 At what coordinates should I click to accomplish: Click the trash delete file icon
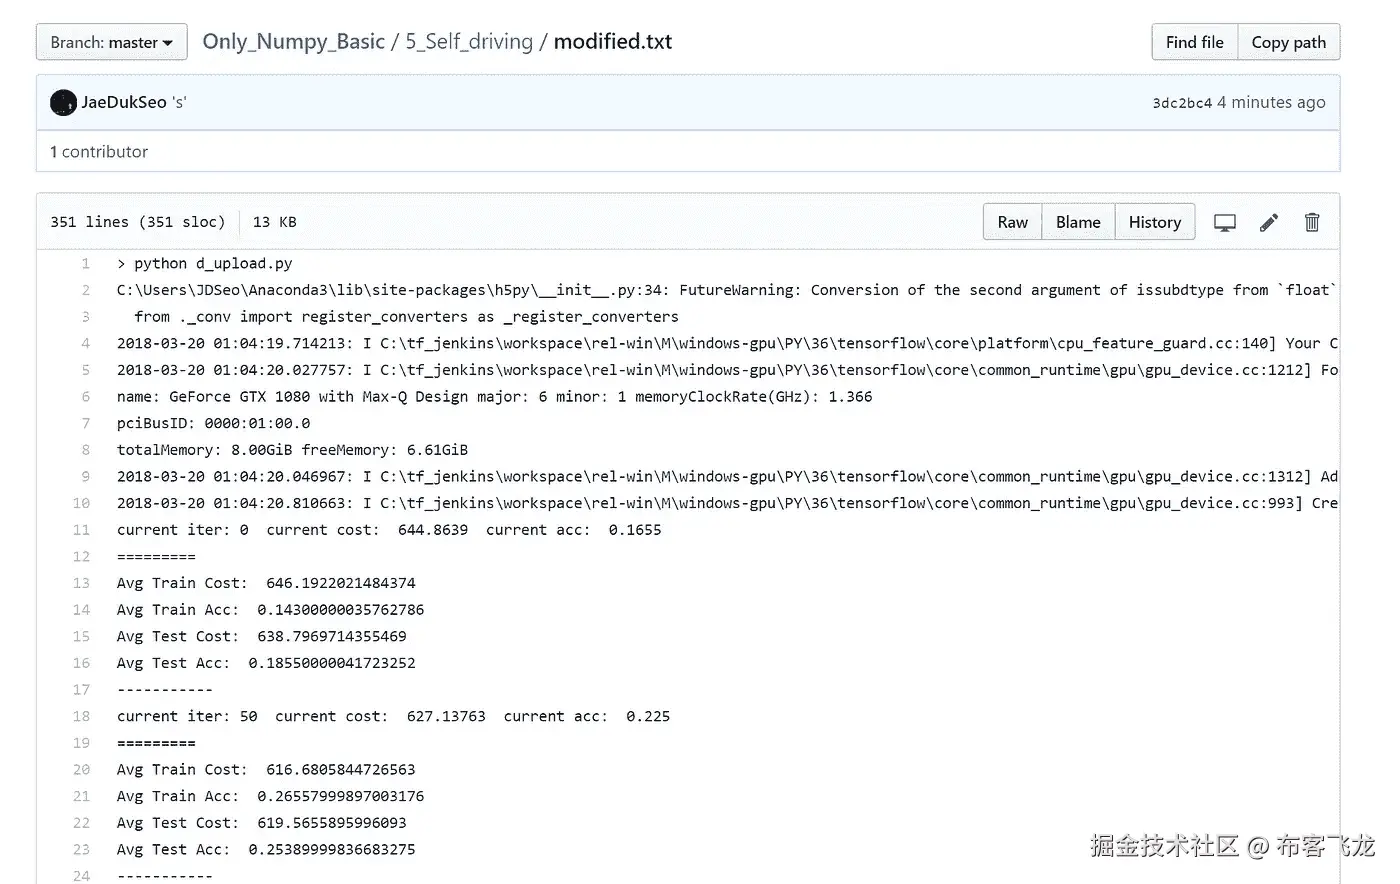click(1312, 223)
